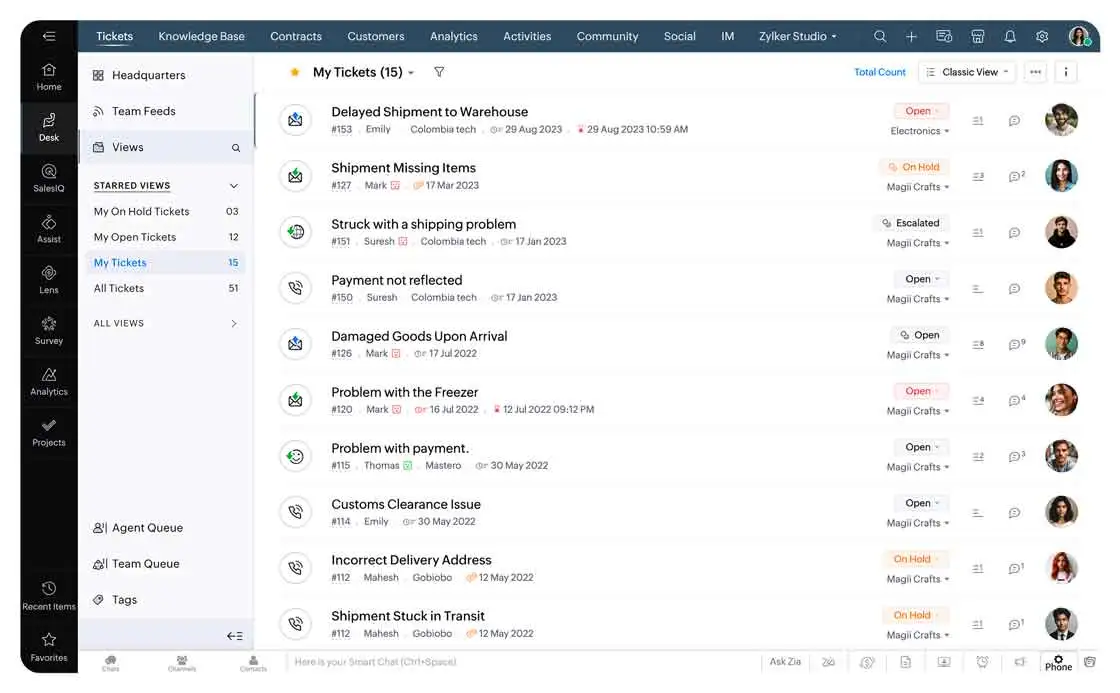Open the global search icon
The image size is (1120, 693).
coord(879,36)
